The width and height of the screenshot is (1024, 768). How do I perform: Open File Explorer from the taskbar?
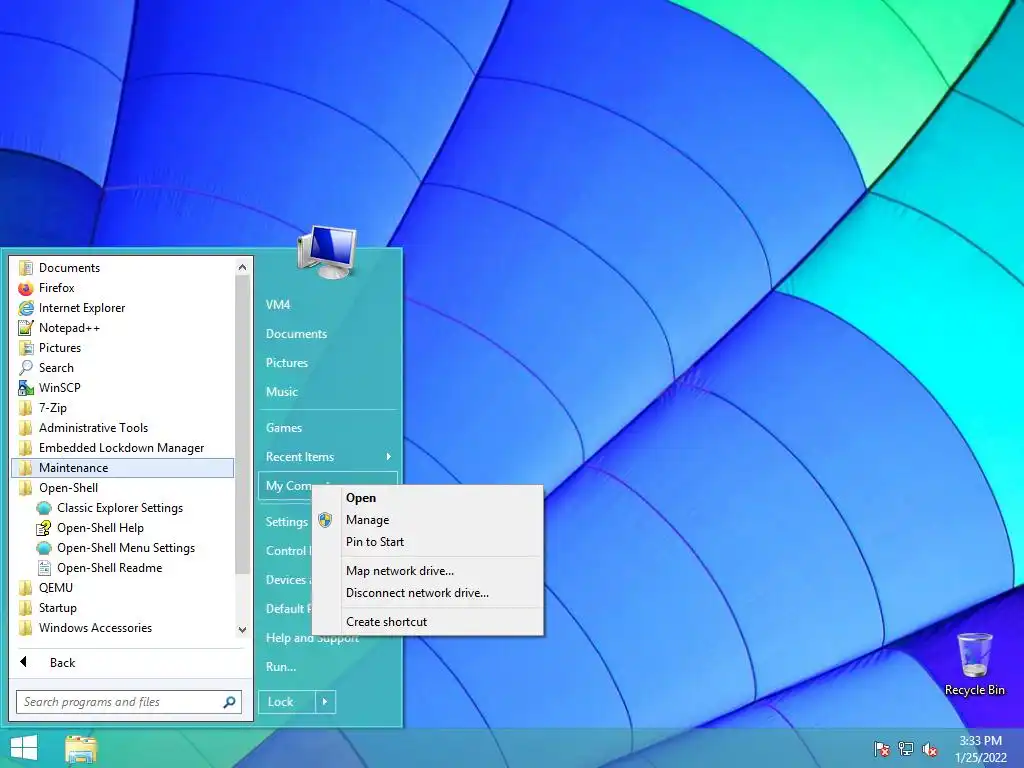81,749
